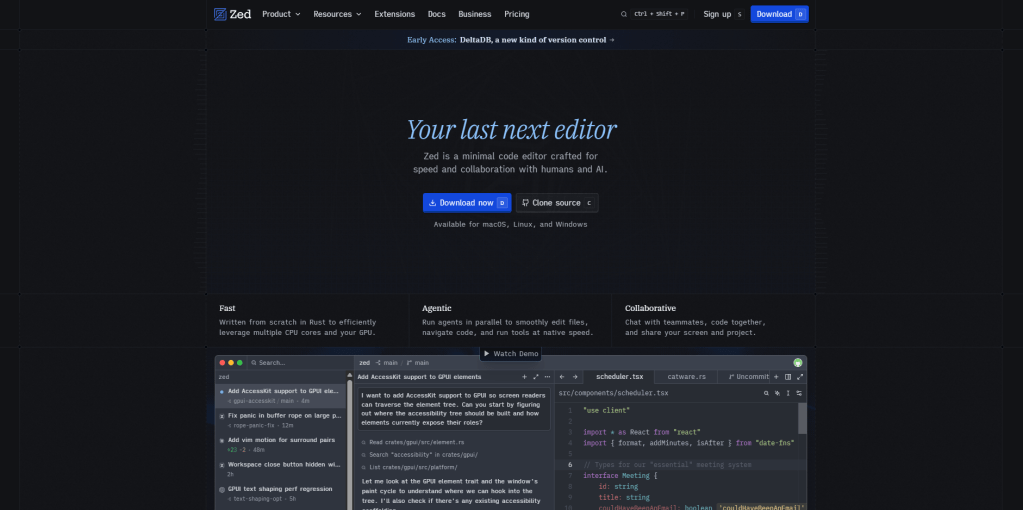
Task: Open thread 'Workspace close button hidden wi…'
Action: (281, 470)
